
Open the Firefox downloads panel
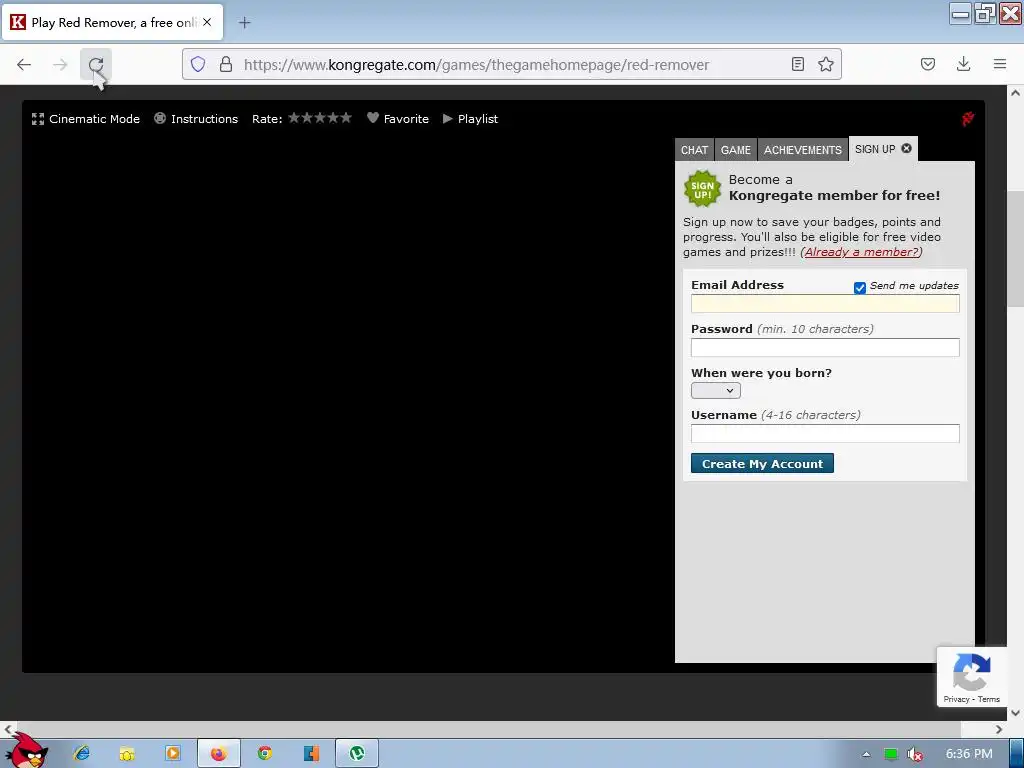pos(963,64)
